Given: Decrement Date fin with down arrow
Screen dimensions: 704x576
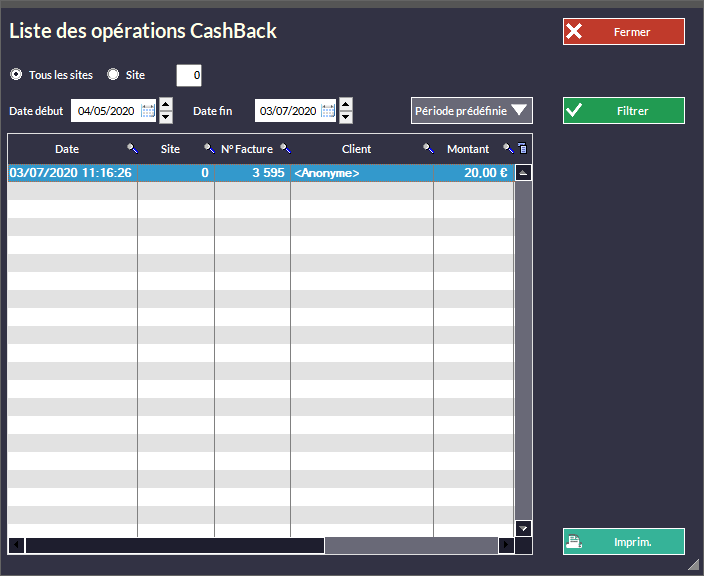Looking at the screenshot, I should click(346, 117).
